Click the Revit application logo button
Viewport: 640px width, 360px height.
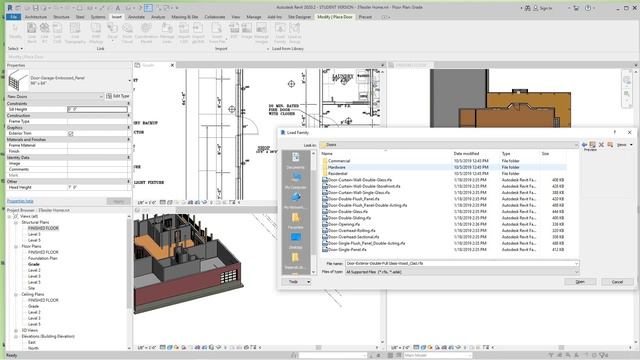point(10,8)
